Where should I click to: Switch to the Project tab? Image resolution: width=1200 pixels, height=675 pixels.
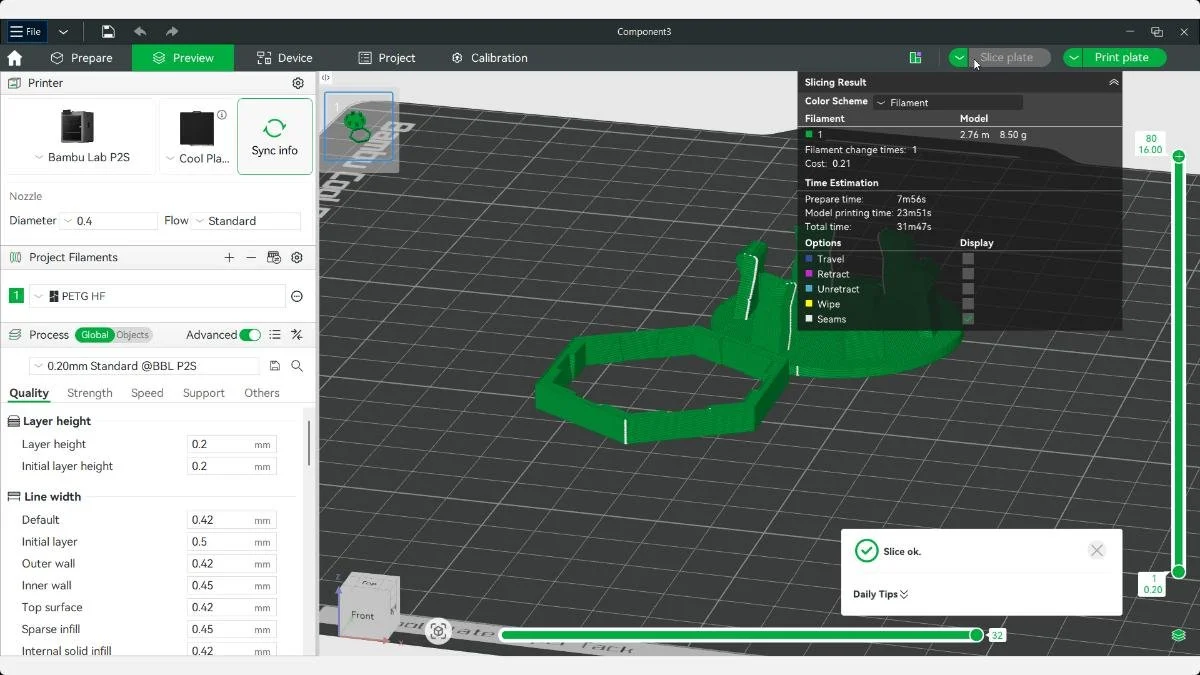pyautogui.click(x=387, y=58)
